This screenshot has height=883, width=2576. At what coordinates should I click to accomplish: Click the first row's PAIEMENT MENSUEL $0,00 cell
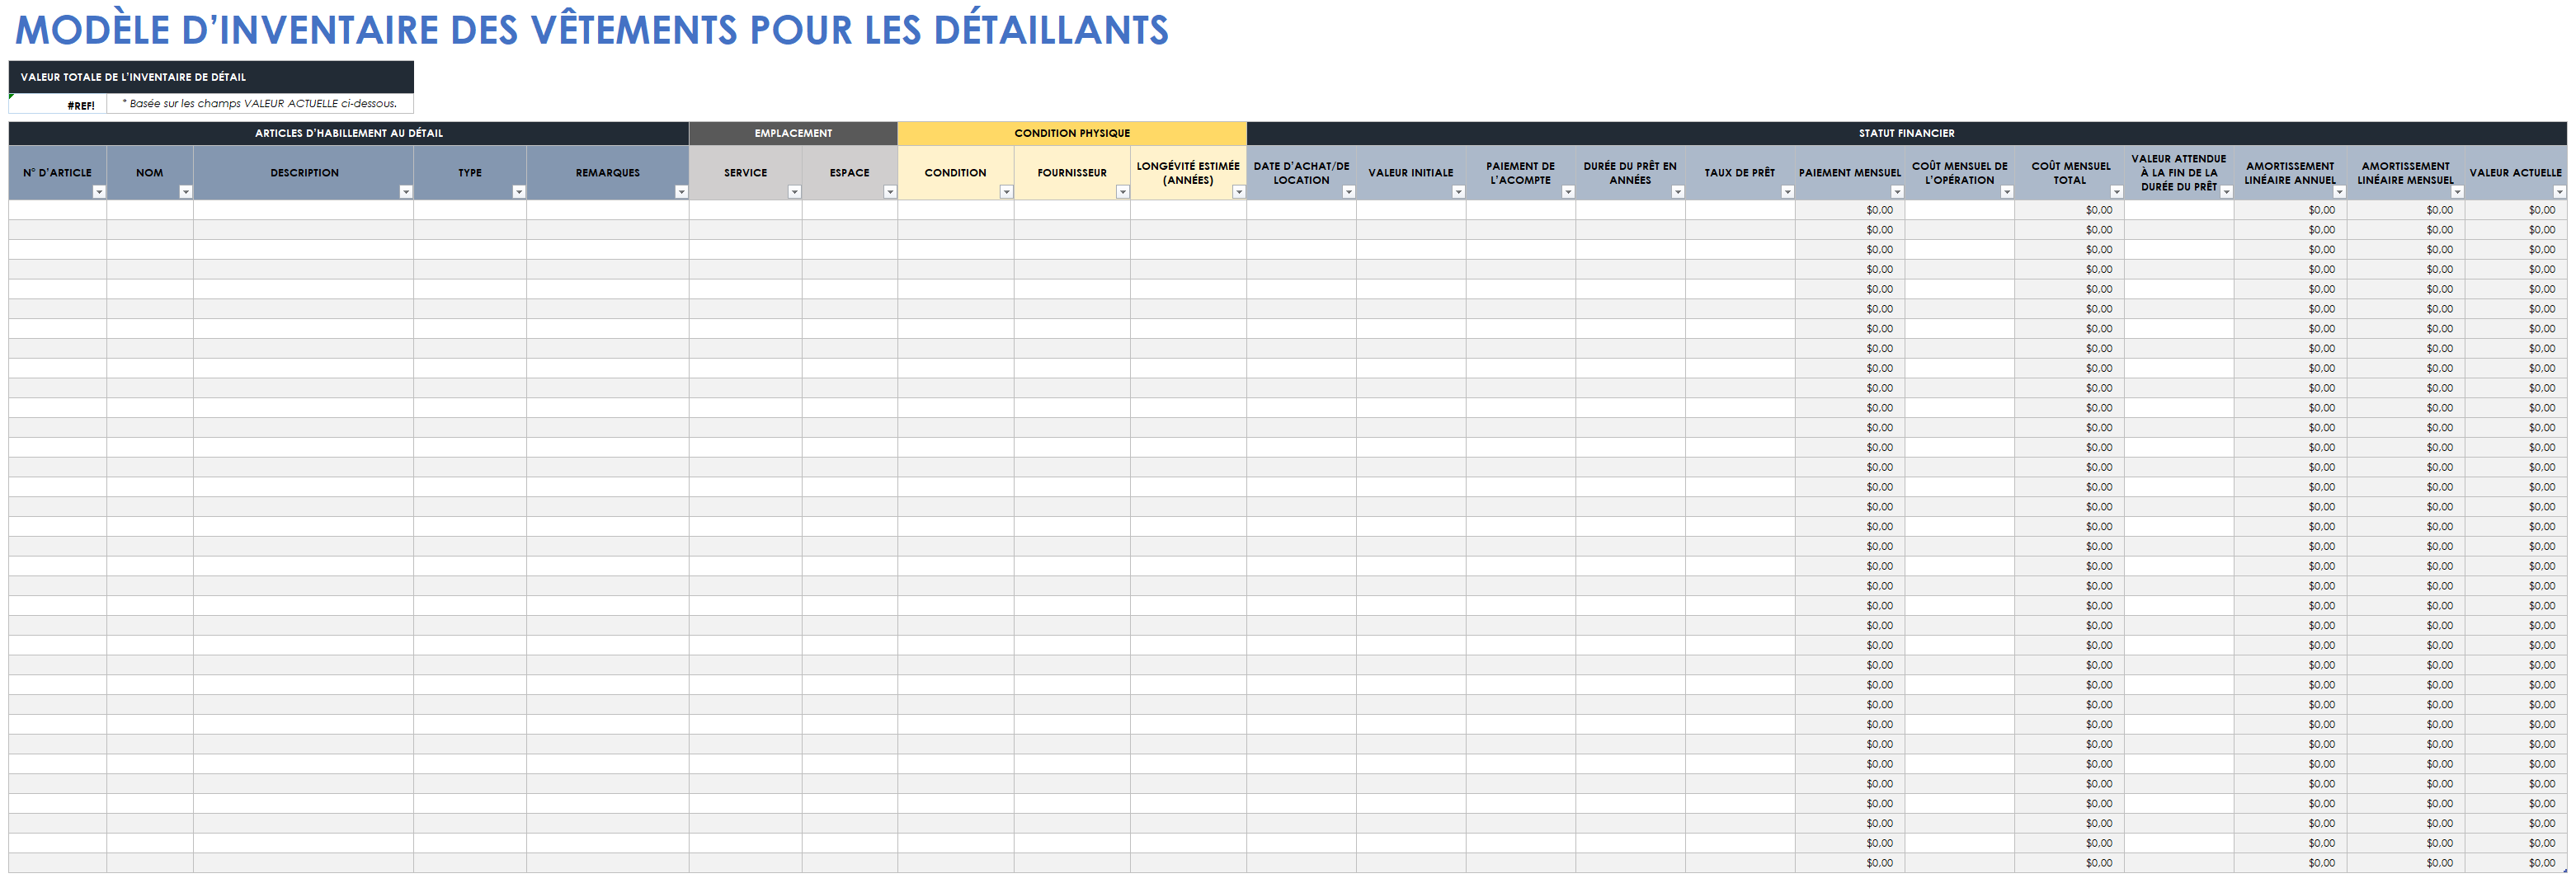(1850, 210)
